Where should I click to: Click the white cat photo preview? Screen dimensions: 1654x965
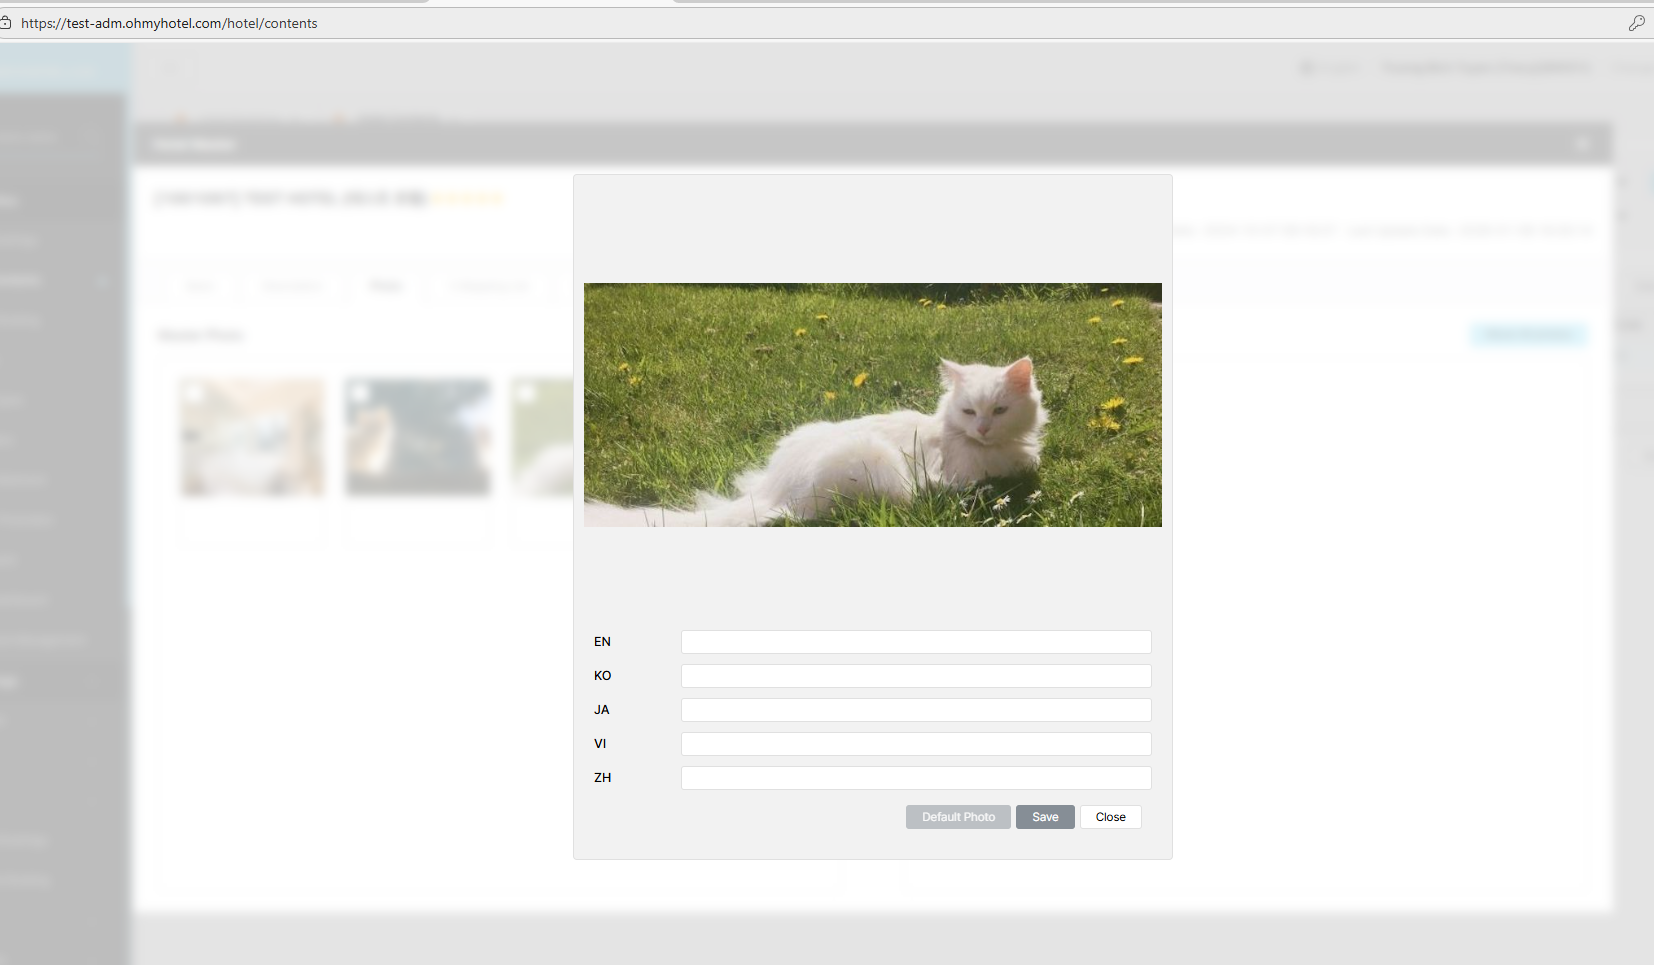[x=873, y=405]
